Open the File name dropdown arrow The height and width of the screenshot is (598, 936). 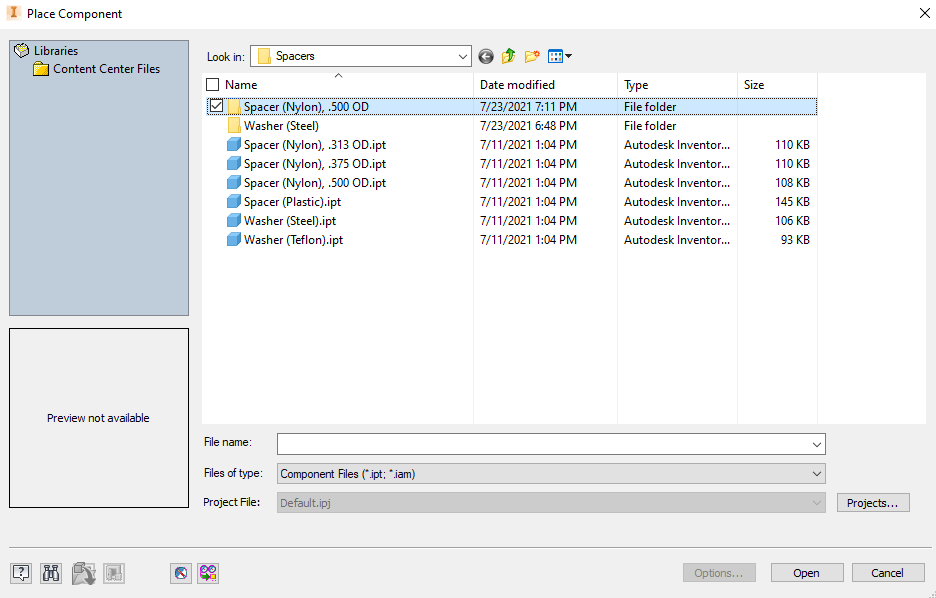pyautogui.click(x=816, y=445)
